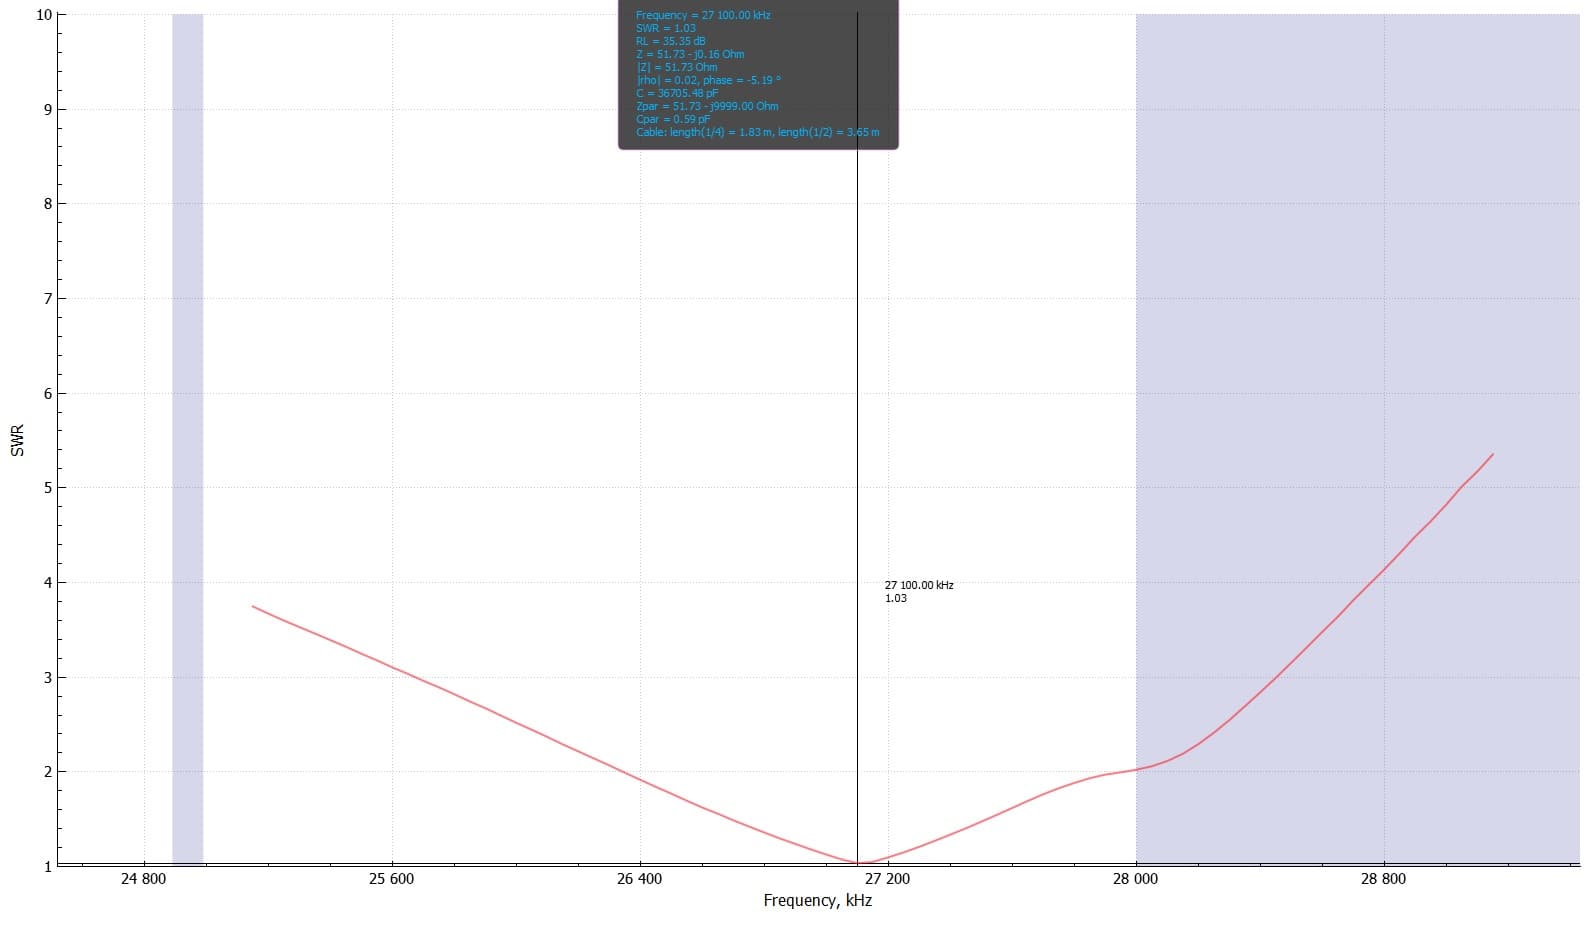Click the '10' tick on the SWR axis
Viewport: 1592px width, 927px height.
point(44,15)
